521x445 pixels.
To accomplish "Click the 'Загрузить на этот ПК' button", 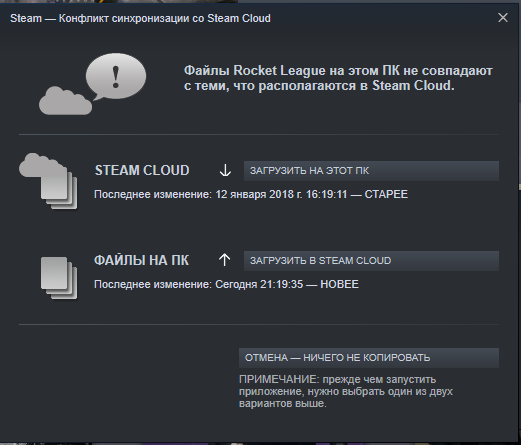I will tap(371, 171).
